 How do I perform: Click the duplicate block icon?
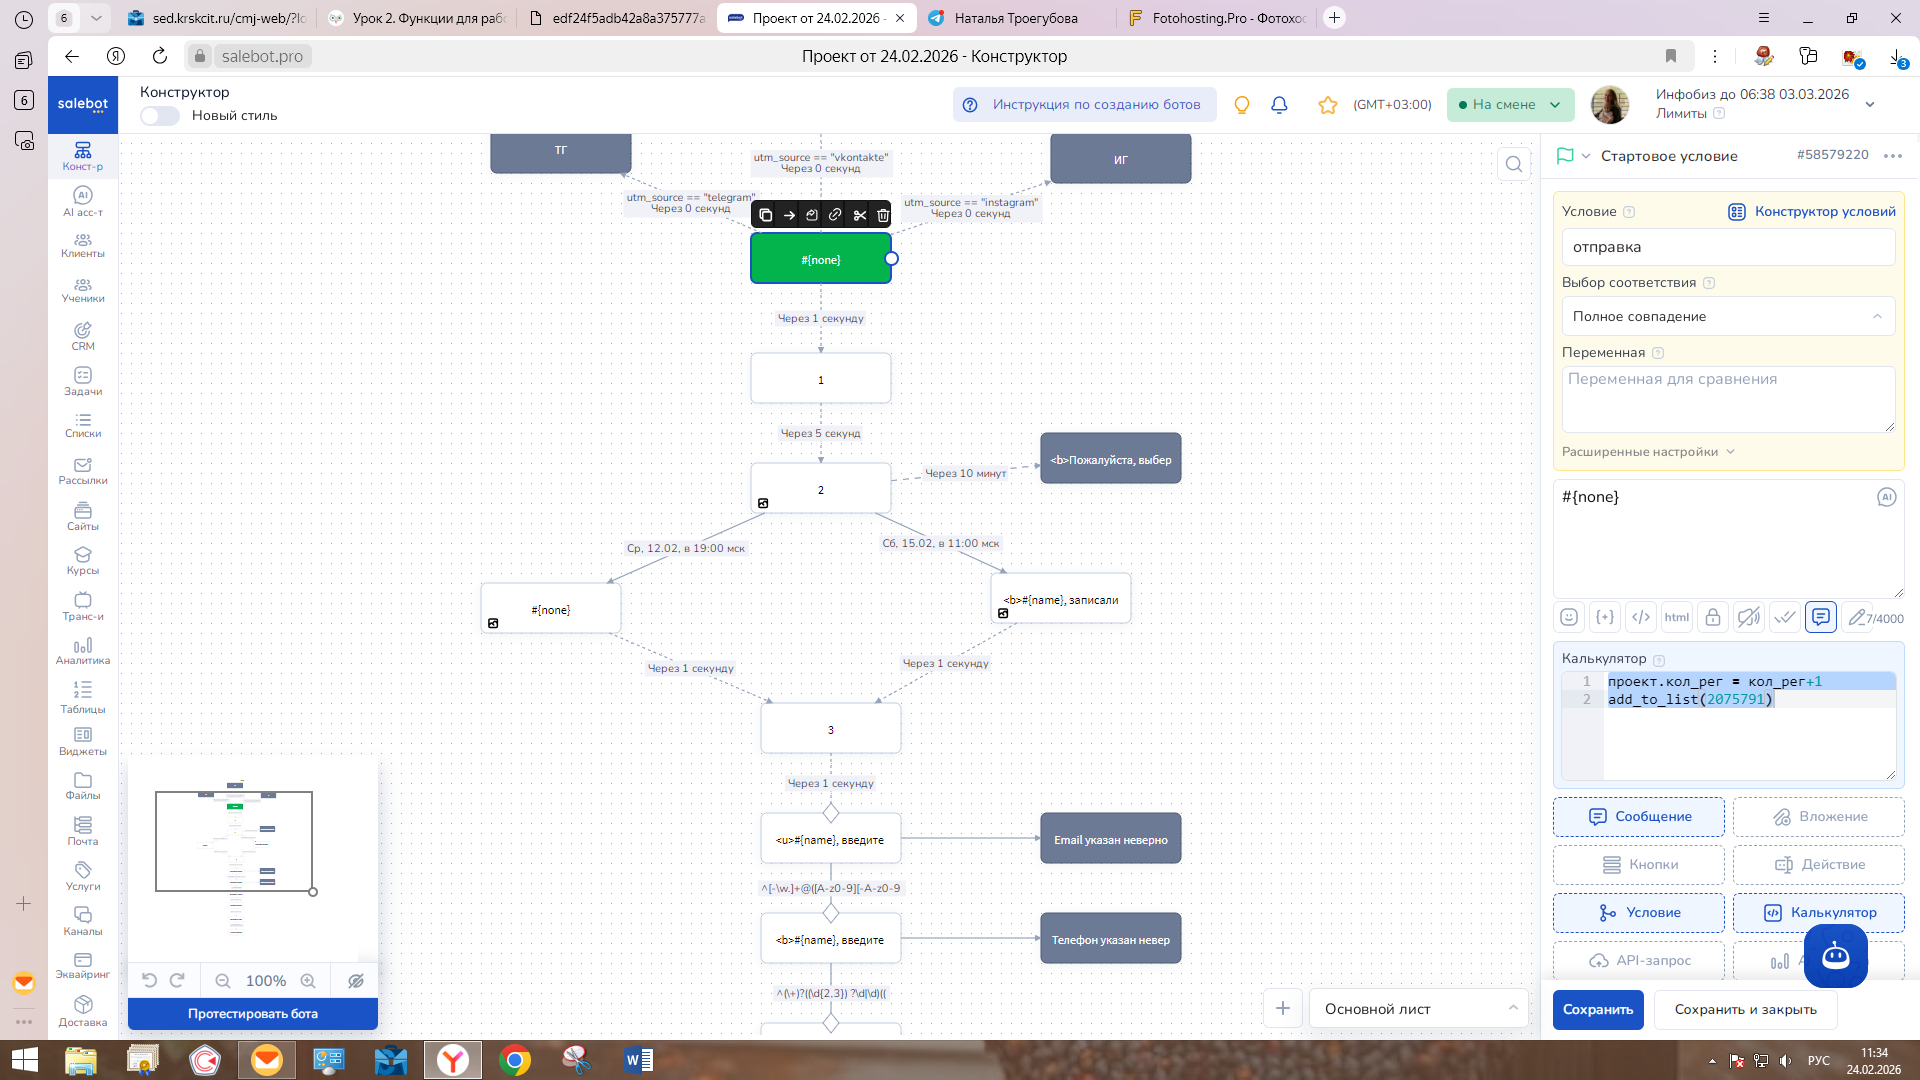click(765, 215)
